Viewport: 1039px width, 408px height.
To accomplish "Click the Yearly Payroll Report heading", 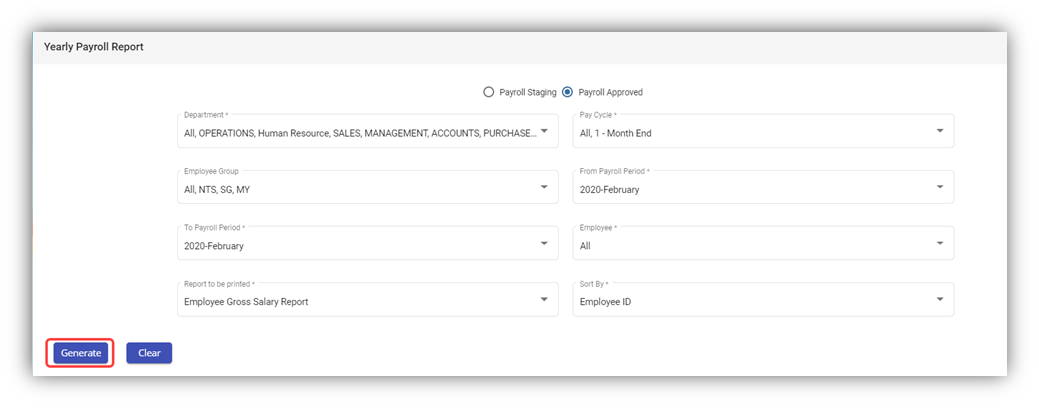I will pyautogui.click(x=94, y=47).
